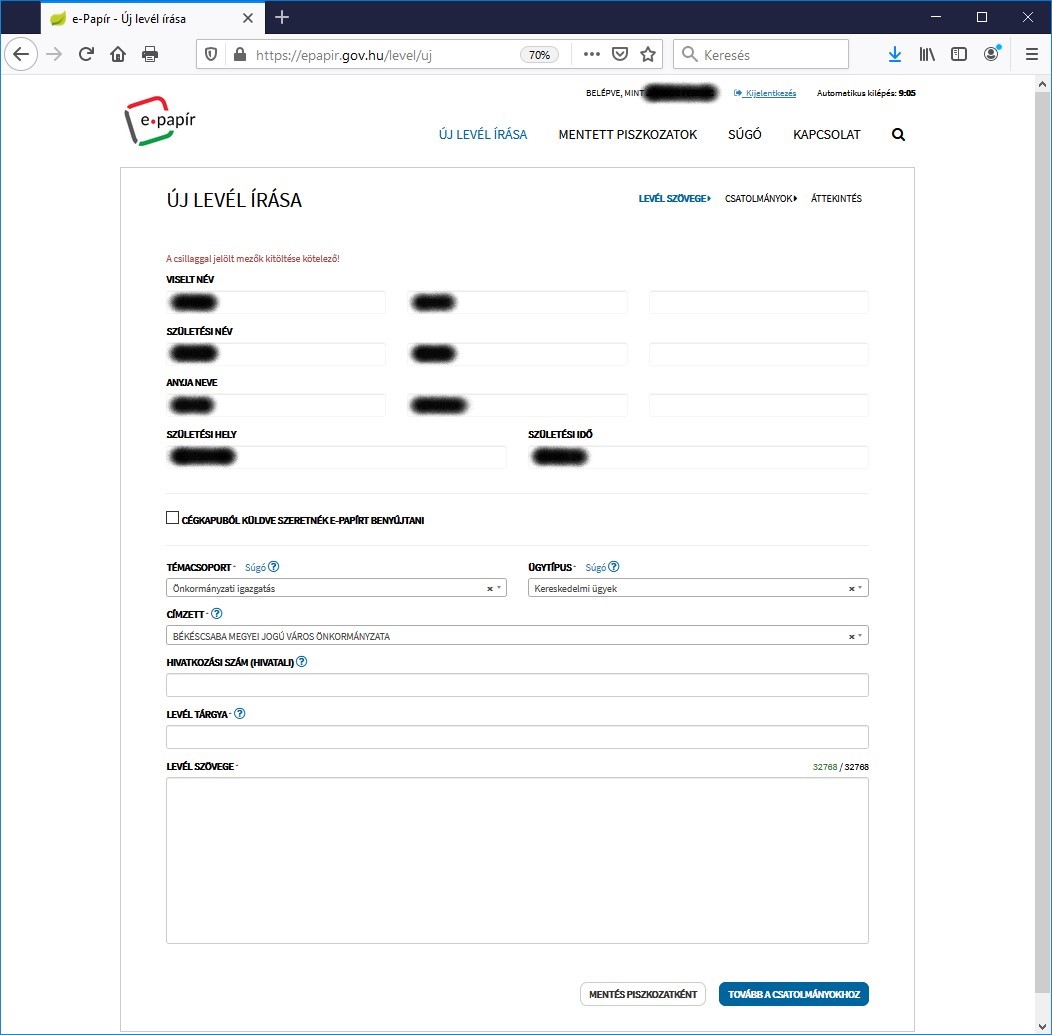Click the print icon in the browser toolbar

pyautogui.click(x=150, y=54)
